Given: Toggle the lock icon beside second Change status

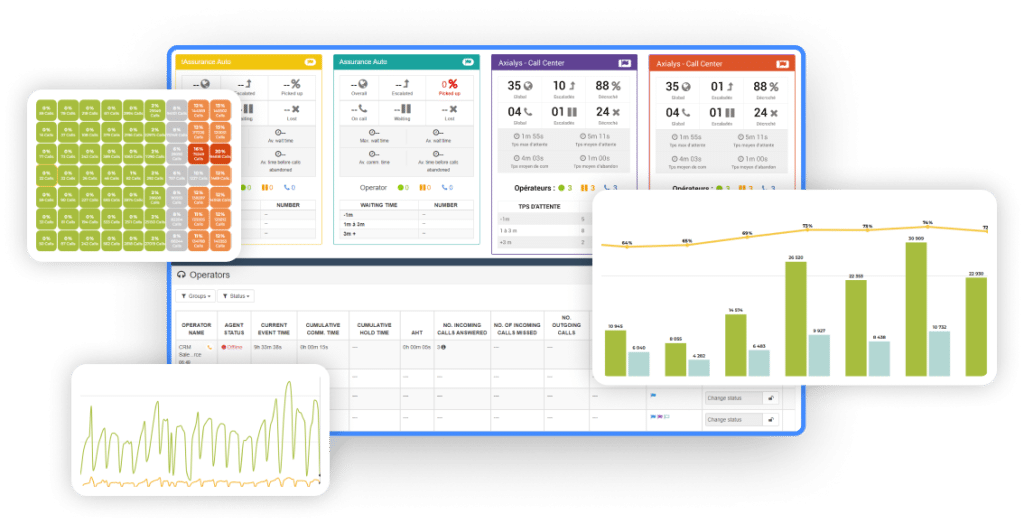Looking at the screenshot, I should coord(771,419).
